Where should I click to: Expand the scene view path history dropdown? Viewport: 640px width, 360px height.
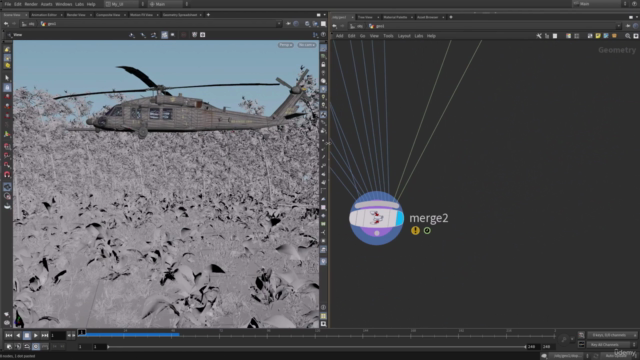tap(279, 24)
